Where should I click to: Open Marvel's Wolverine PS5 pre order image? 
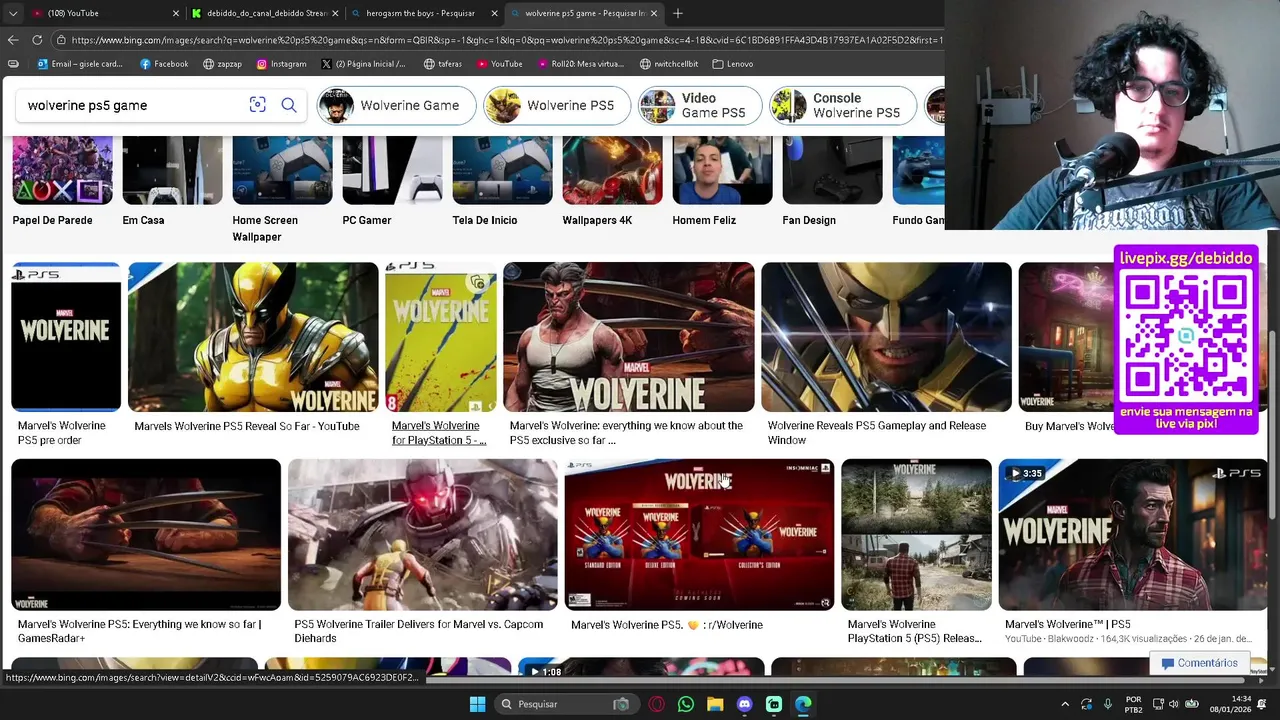point(66,337)
